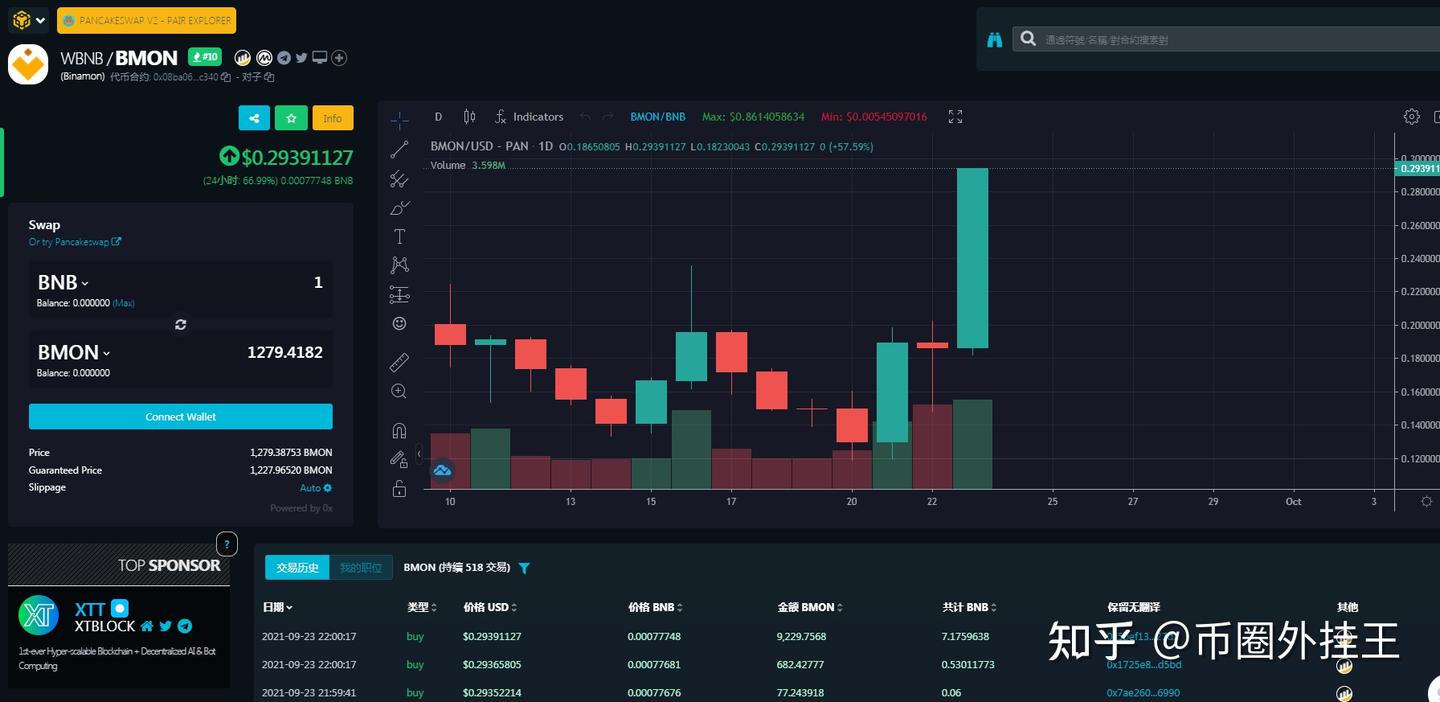The width and height of the screenshot is (1440, 702).
Task: Click the BMON amount field showing 1279.4182
Action: click(x=284, y=352)
